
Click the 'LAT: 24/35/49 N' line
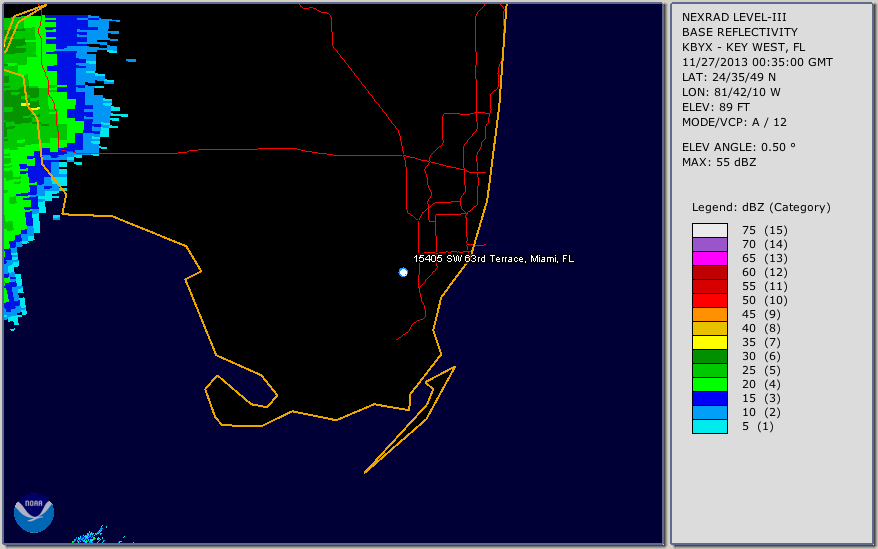(x=728, y=77)
